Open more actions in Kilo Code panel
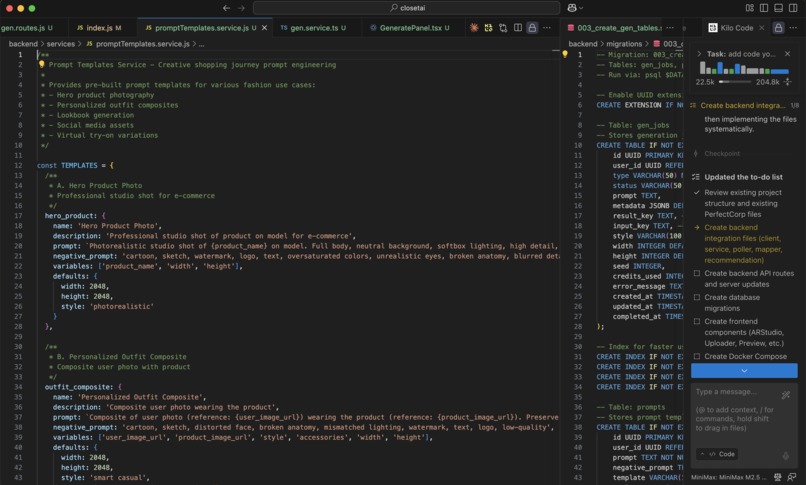The image size is (806, 485). [x=793, y=28]
